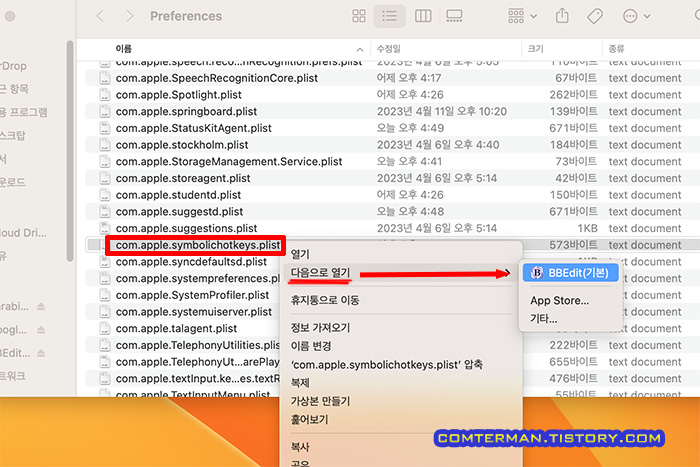Open 네트워크 in the sidebar

(12, 376)
